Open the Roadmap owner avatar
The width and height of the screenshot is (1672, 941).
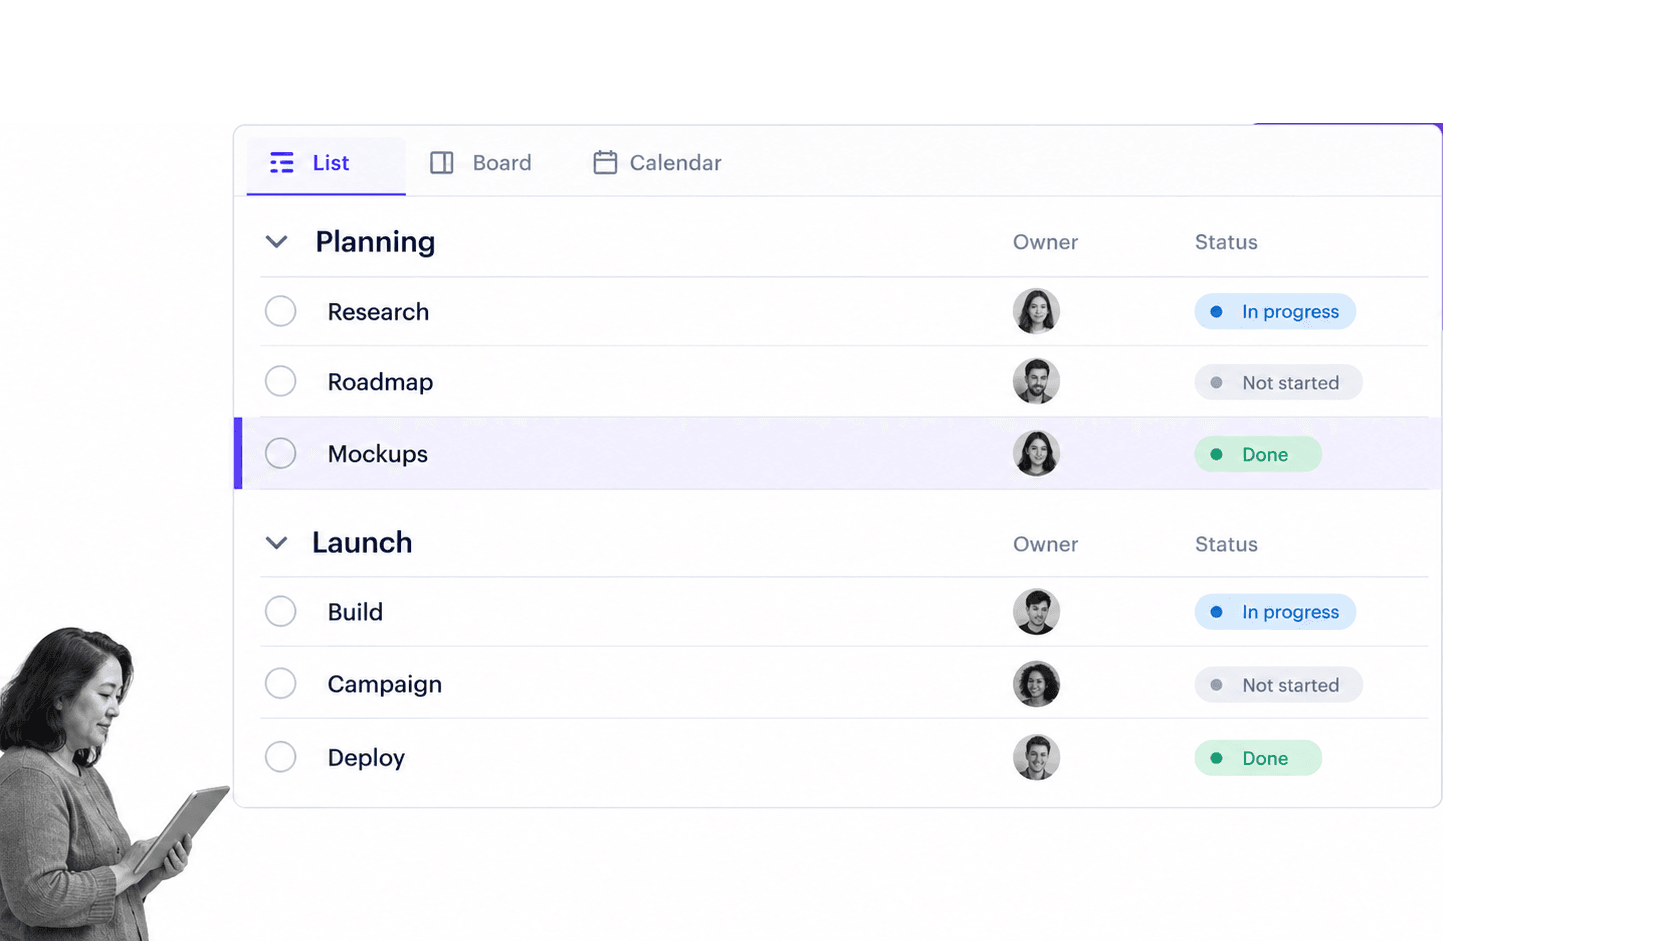(x=1036, y=381)
